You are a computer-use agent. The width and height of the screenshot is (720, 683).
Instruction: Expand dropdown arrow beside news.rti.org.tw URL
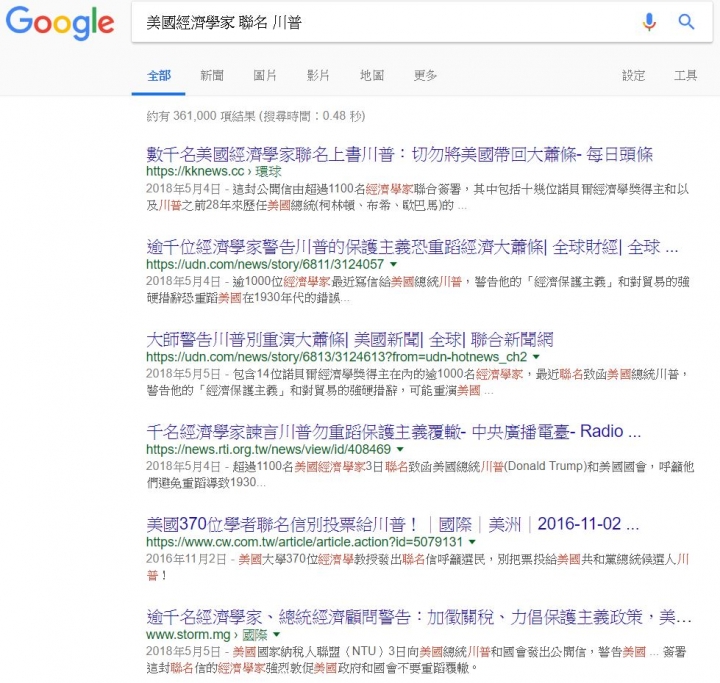click(400, 449)
